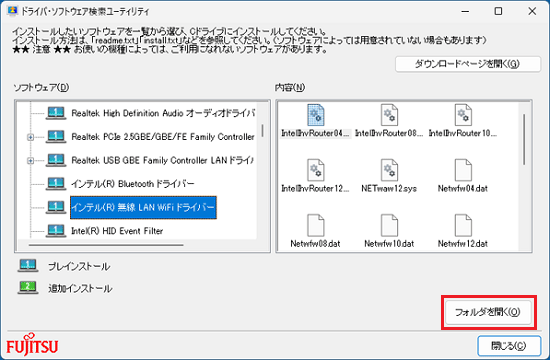This screenshot has height=360, width=550.
Task: Expand the Realtek USB GBE Family Controller node
Action: pos(31,161)
